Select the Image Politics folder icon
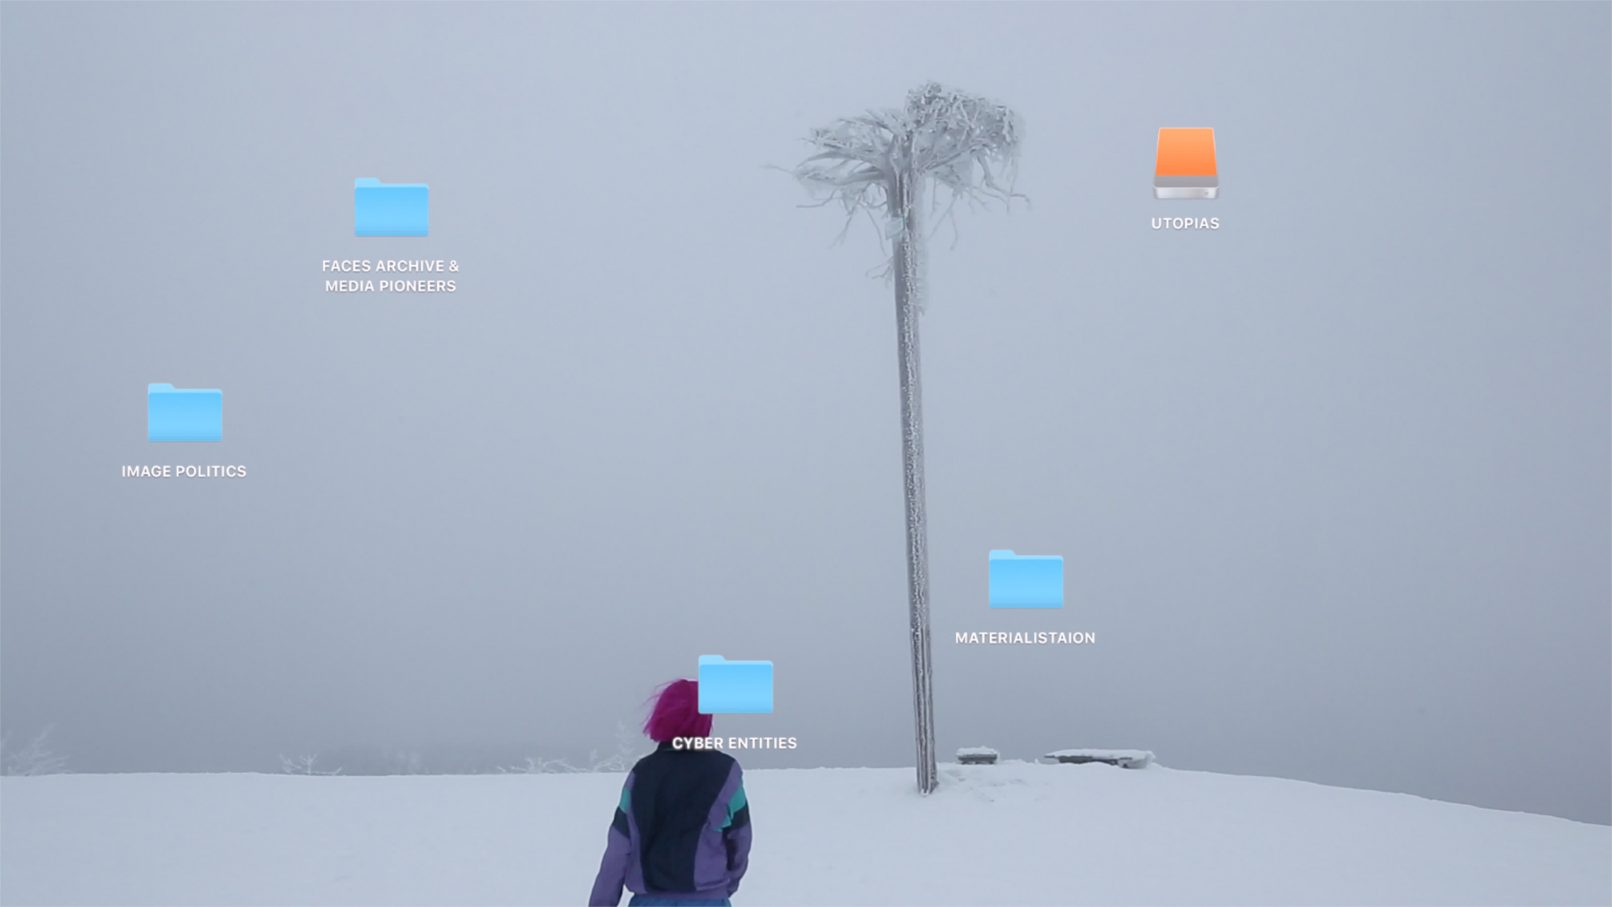Image resolution: width=1612 pixels, height=907 pixels. click(185, 413)
